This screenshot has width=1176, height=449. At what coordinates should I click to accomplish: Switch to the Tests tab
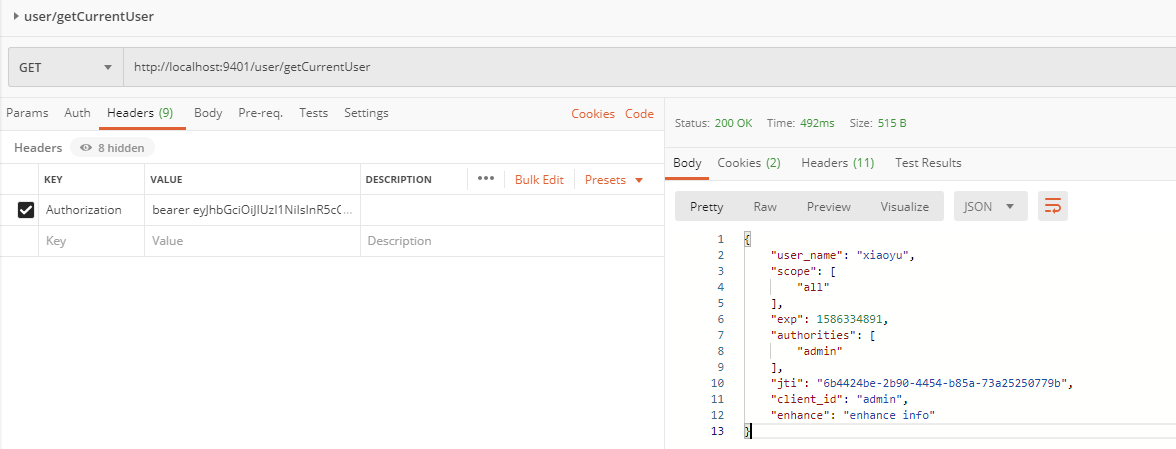pos(314,113)
